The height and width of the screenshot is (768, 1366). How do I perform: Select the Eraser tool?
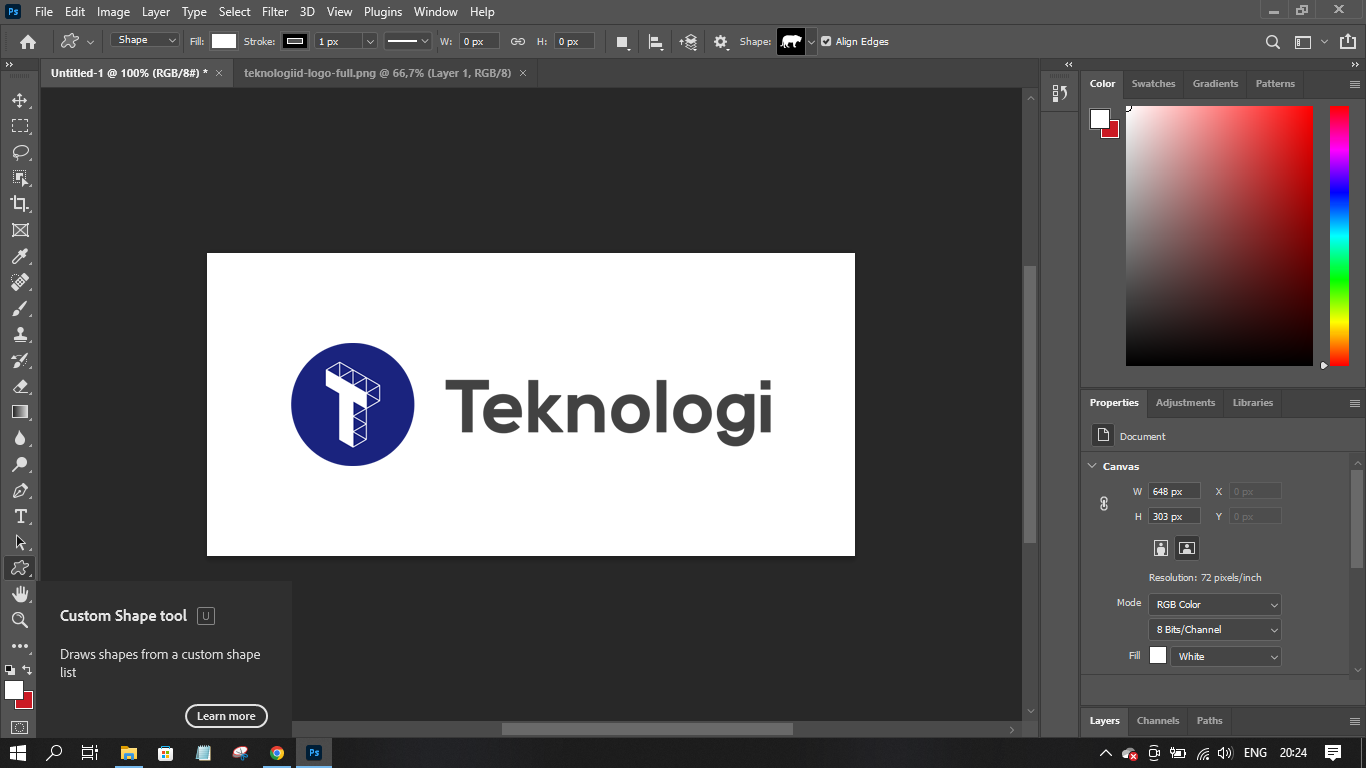[20, 386]
